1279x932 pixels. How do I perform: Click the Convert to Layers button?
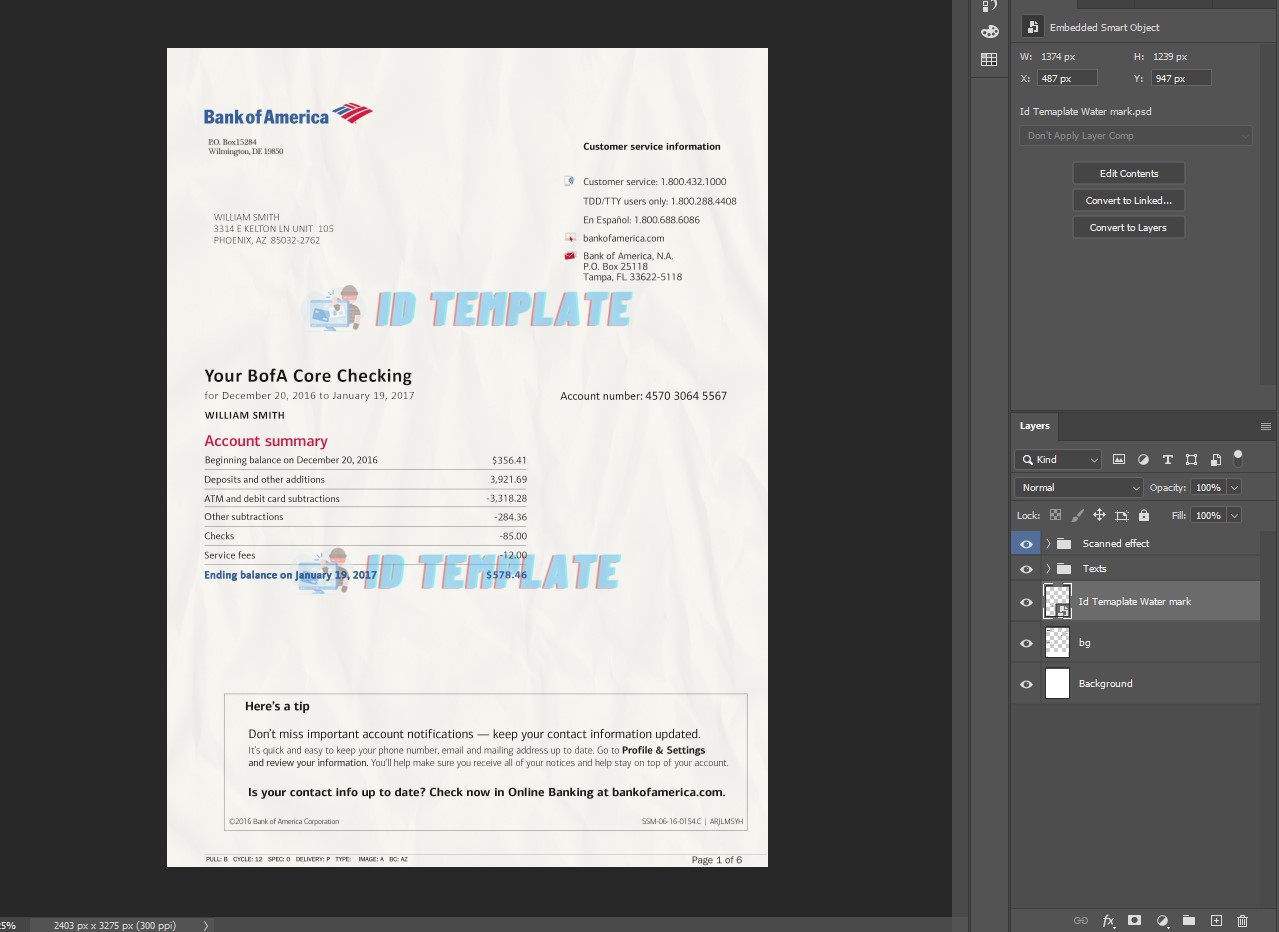click(x=1129, y=227)
